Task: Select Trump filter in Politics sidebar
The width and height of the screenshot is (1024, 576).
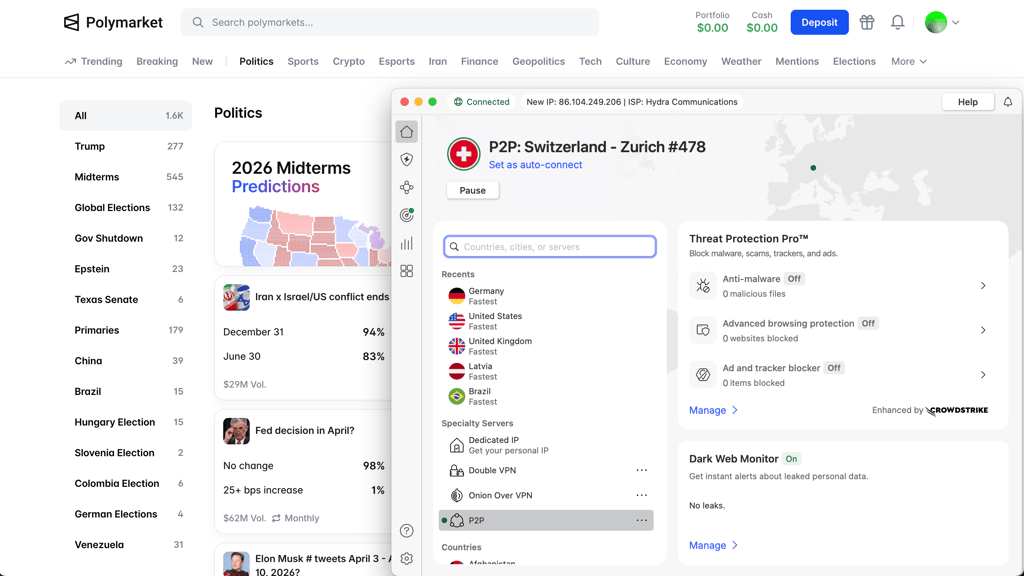Action: tap(125, 146)
